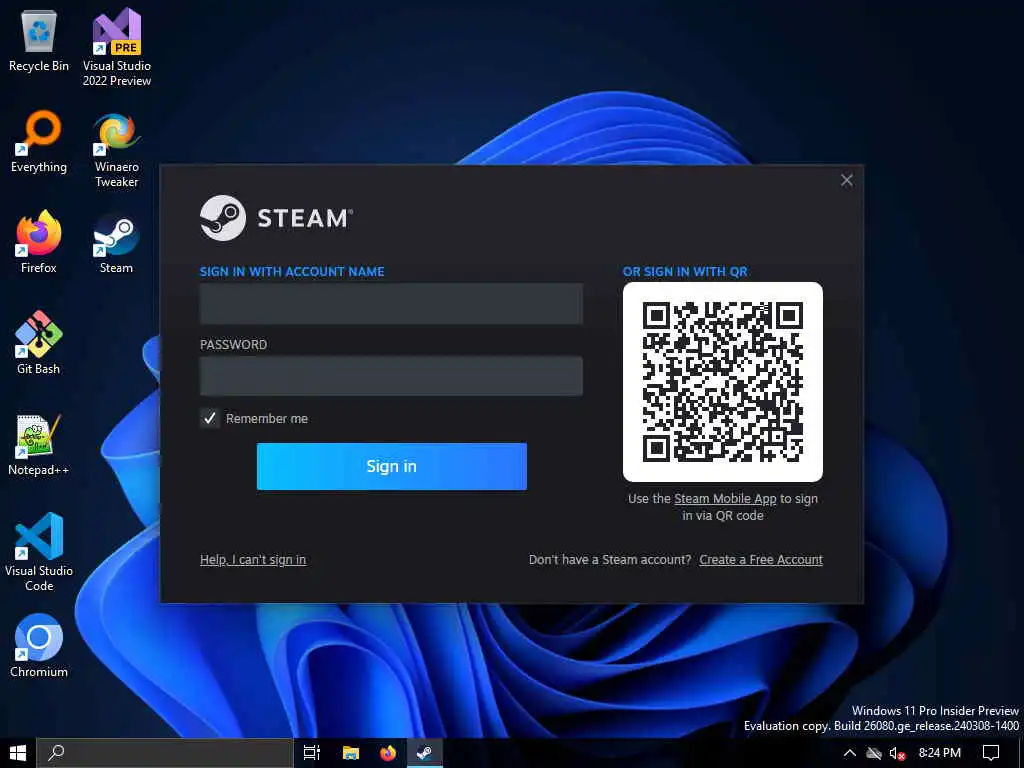Select the Notepad++ desktop icon

click(x=39, y=444)
